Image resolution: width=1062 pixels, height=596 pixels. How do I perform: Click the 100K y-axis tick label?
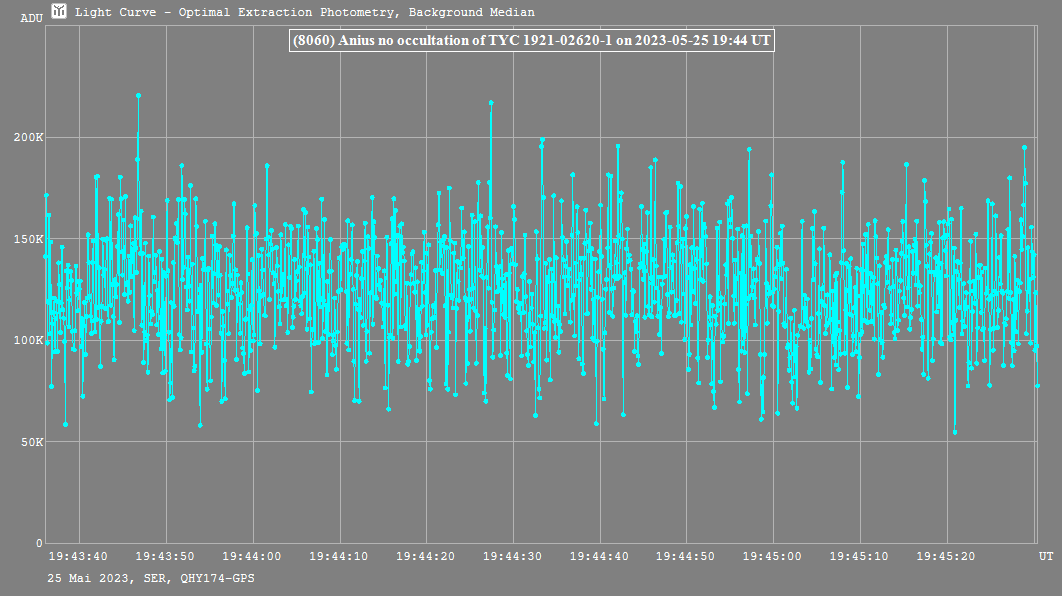click(x=27, y=341)
